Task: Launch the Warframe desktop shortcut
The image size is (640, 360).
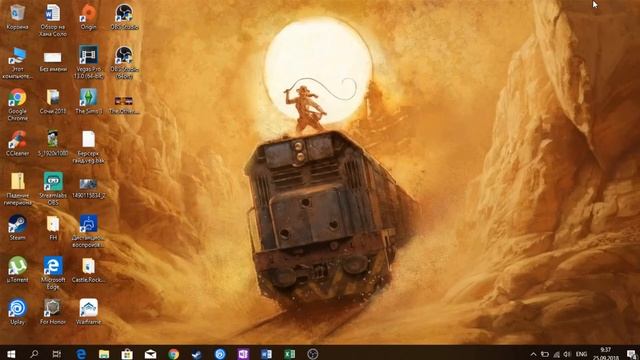Action: tap(88, 311)
